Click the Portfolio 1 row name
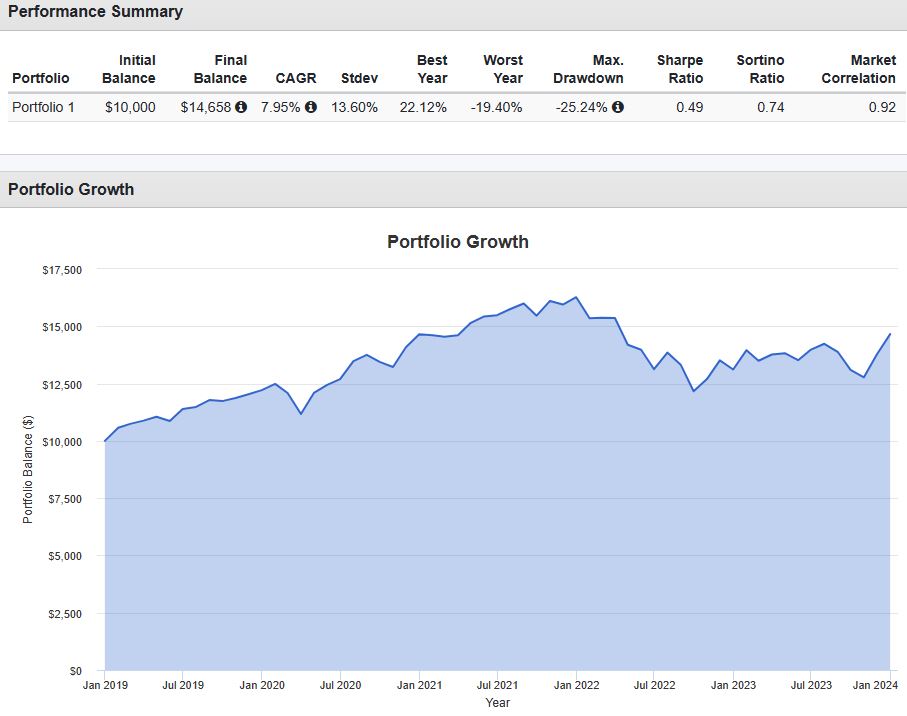Image resolution: width=907 pixels, height=716 pixels. click(43, 107)
